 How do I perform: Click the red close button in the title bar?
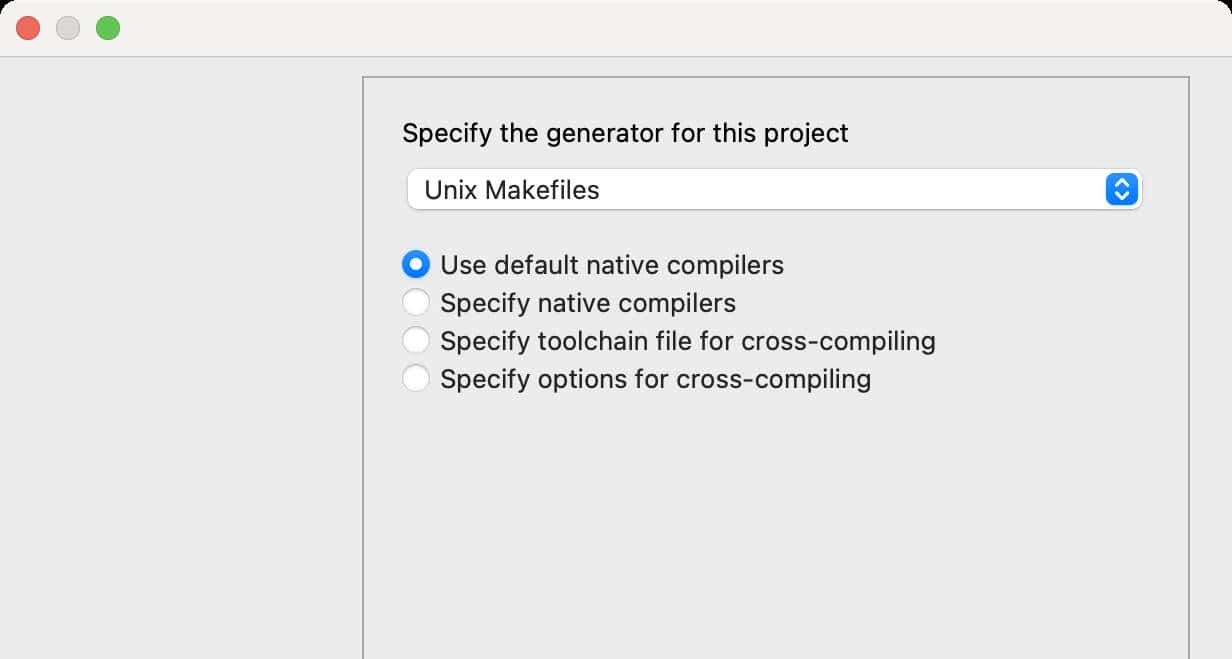point(28,27)
